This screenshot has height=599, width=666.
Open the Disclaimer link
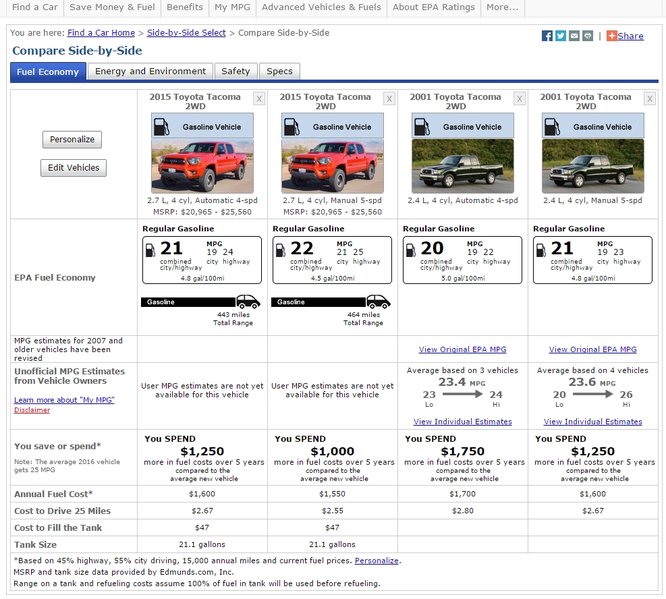pyautogui.click(x=32, y=410)
